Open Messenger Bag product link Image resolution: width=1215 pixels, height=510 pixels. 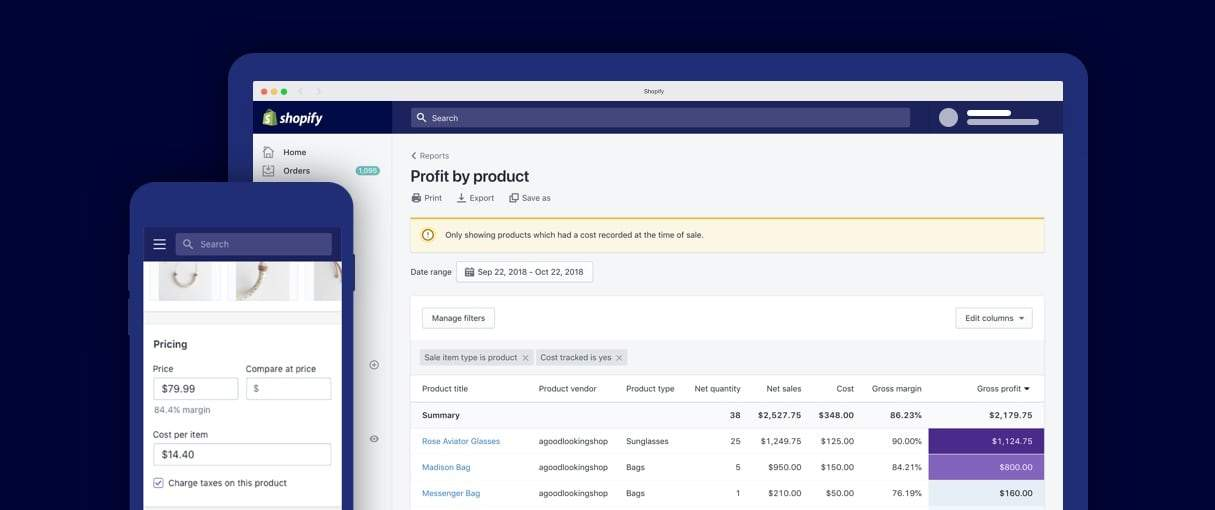point(451,493)
